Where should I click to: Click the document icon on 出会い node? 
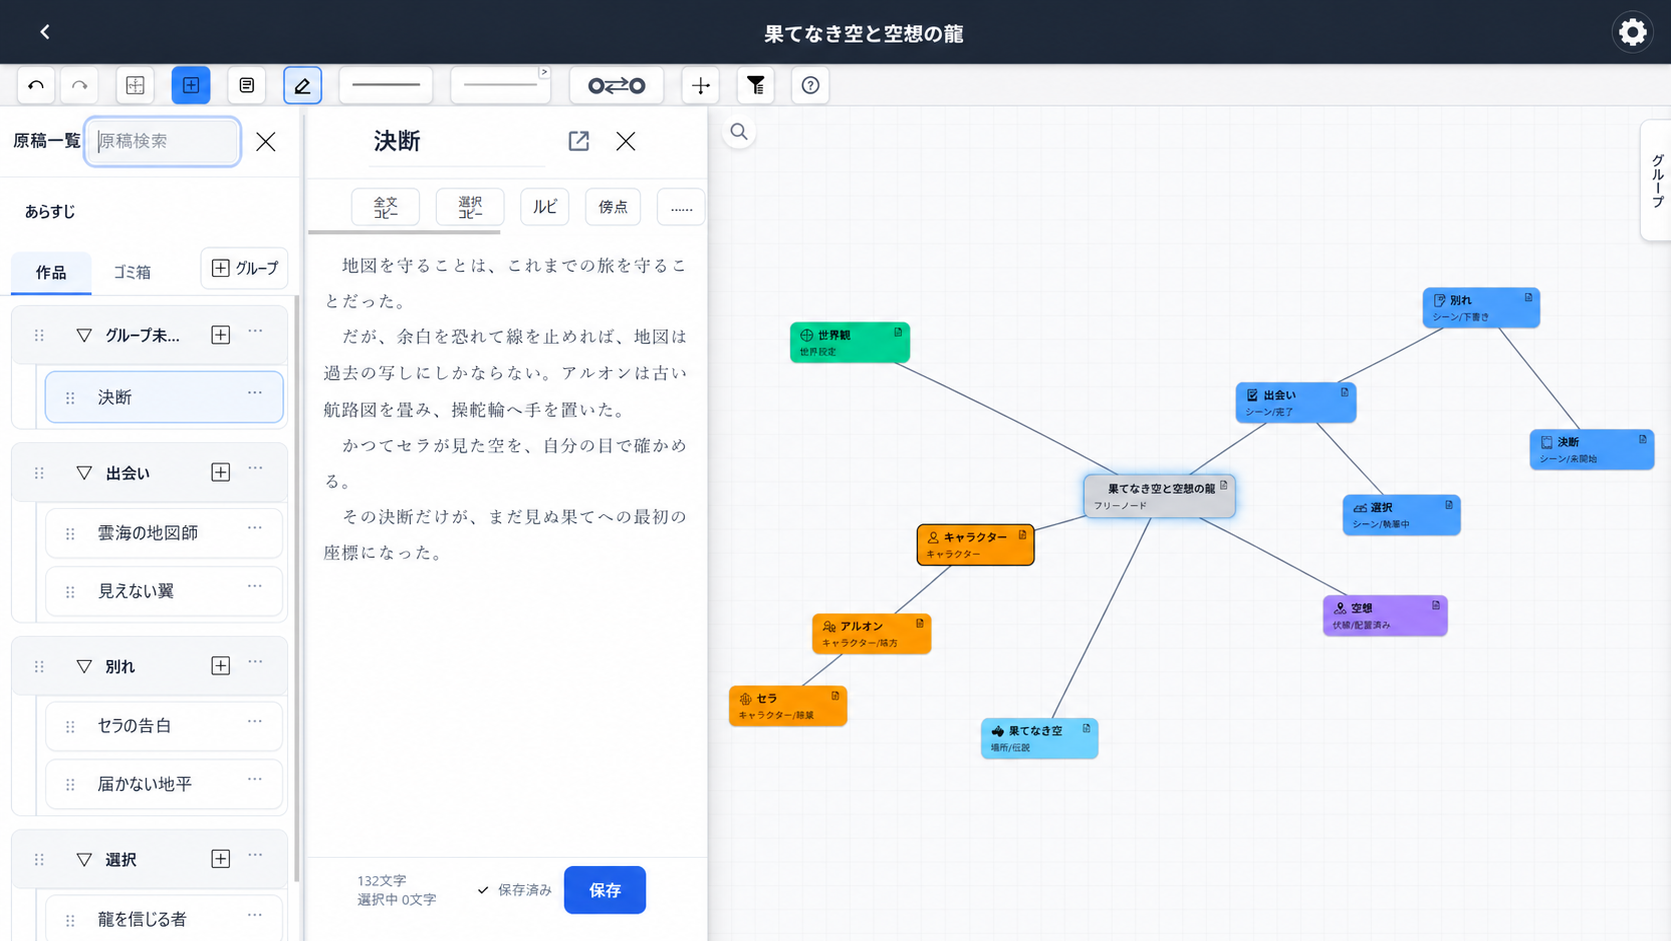1344,392
